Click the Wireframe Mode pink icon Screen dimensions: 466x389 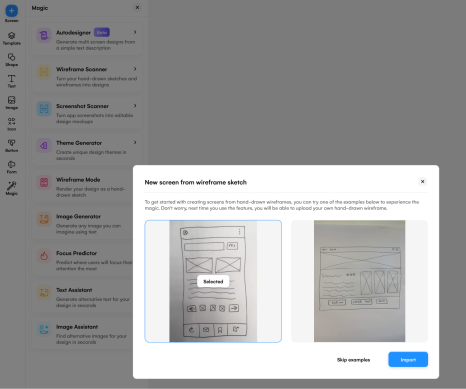point(44,182)
